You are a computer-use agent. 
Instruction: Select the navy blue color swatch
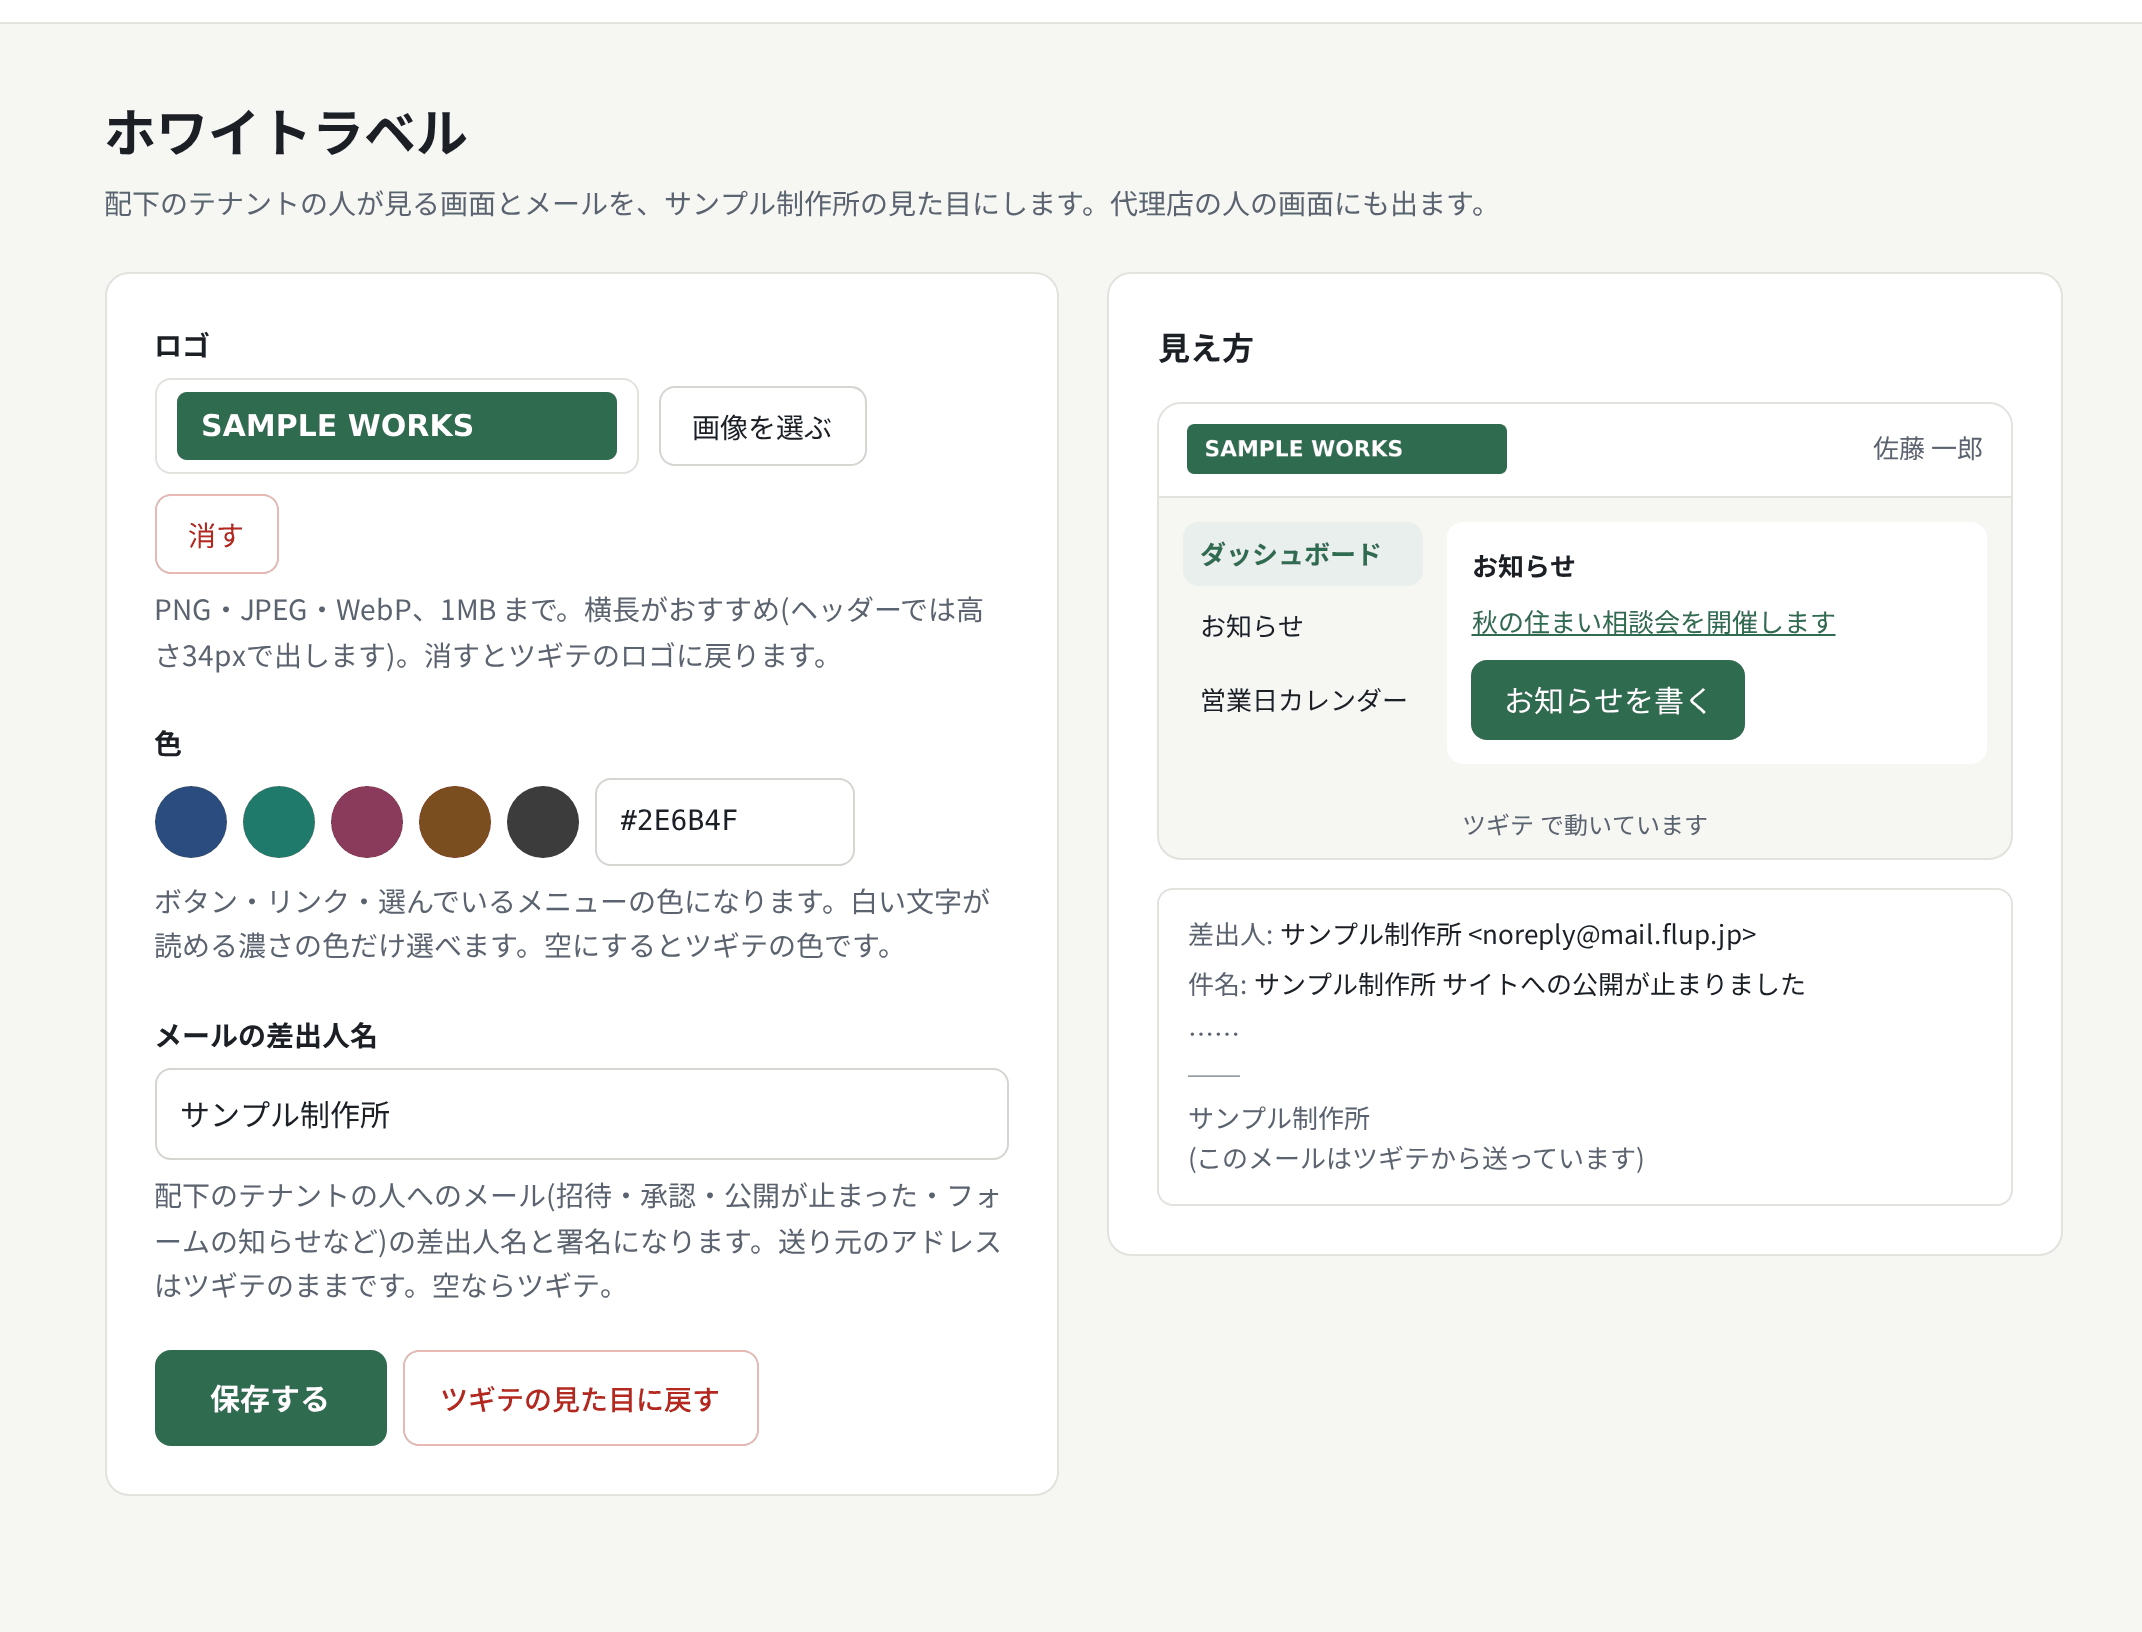(191, 822)
